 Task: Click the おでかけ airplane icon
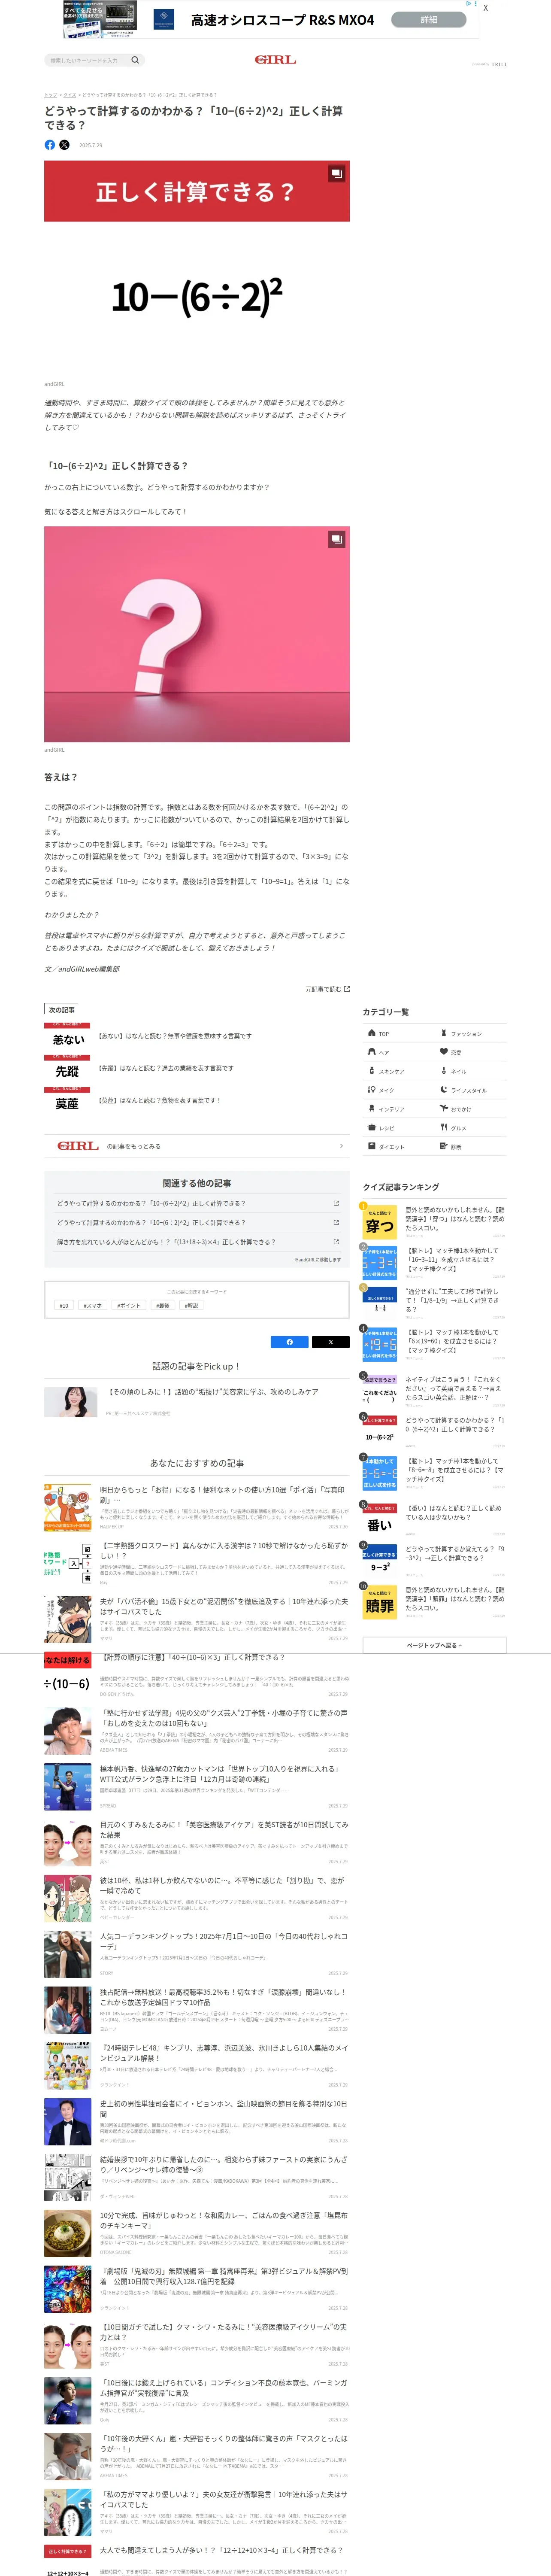coord(444,1109)
